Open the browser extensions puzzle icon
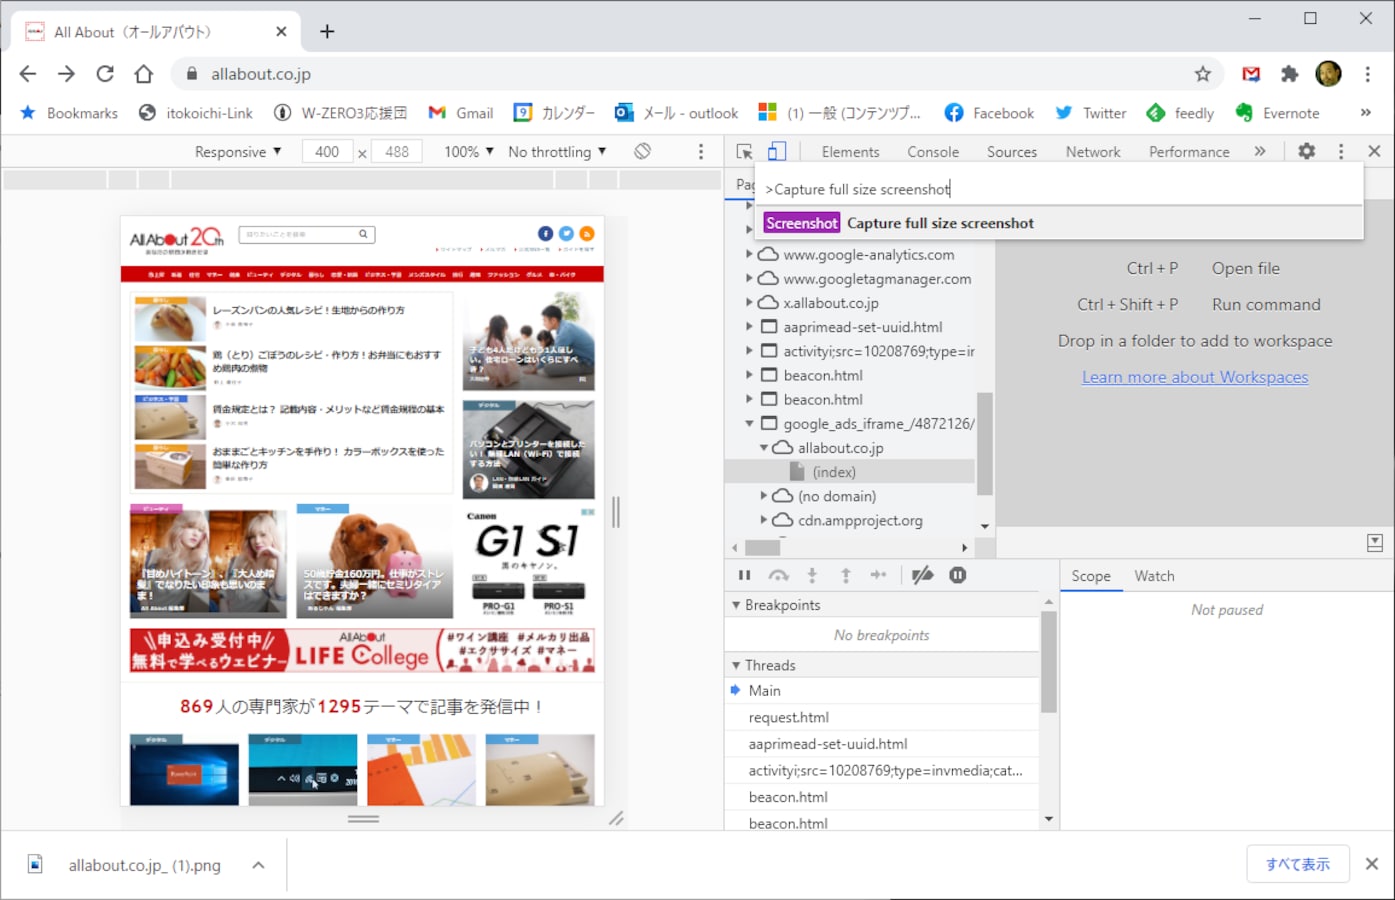The image size is (1395, 900). tap(1289, 74)
